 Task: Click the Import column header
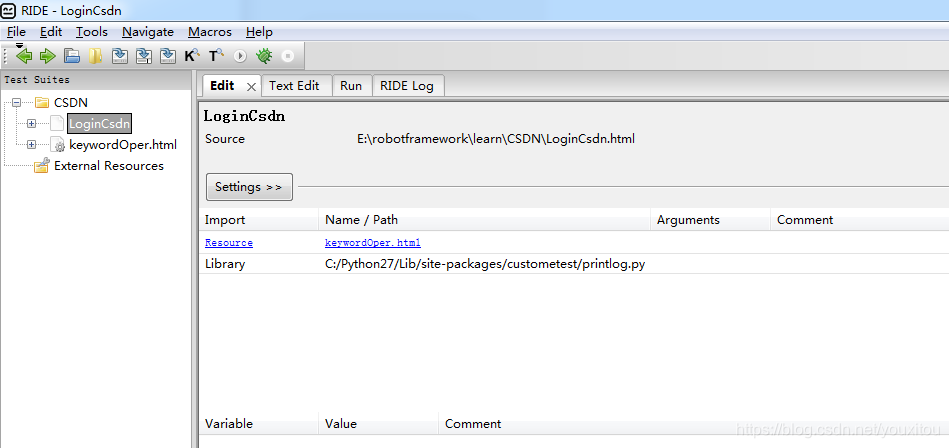click(258, 220)
